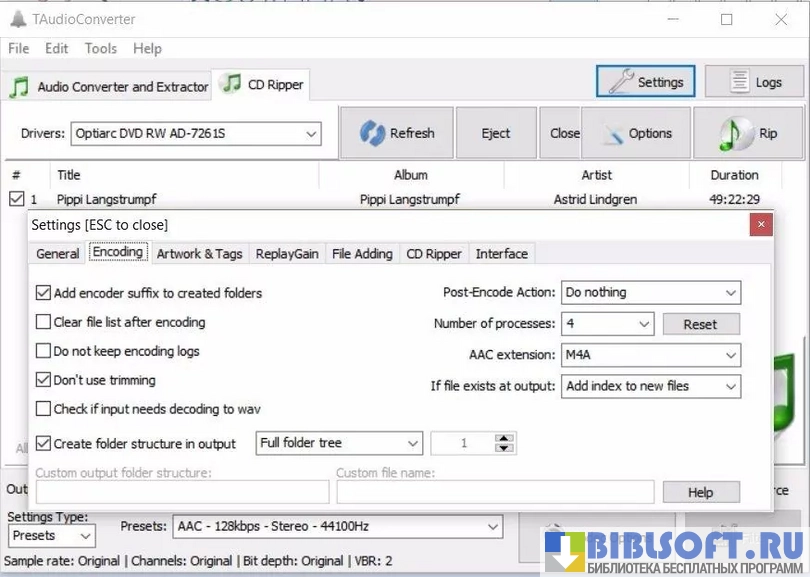810x577 pixels.
Task: Open Settings with the wrench icon
Action: [622, 82]
